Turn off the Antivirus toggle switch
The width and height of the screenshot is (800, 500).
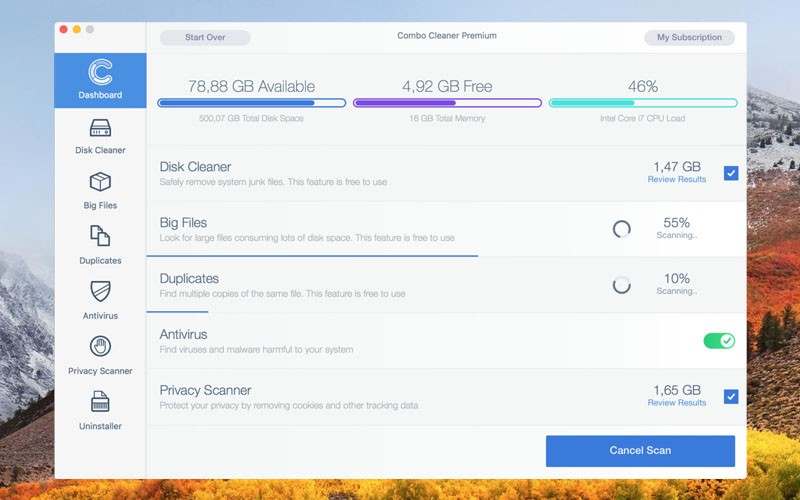point(719,340)
